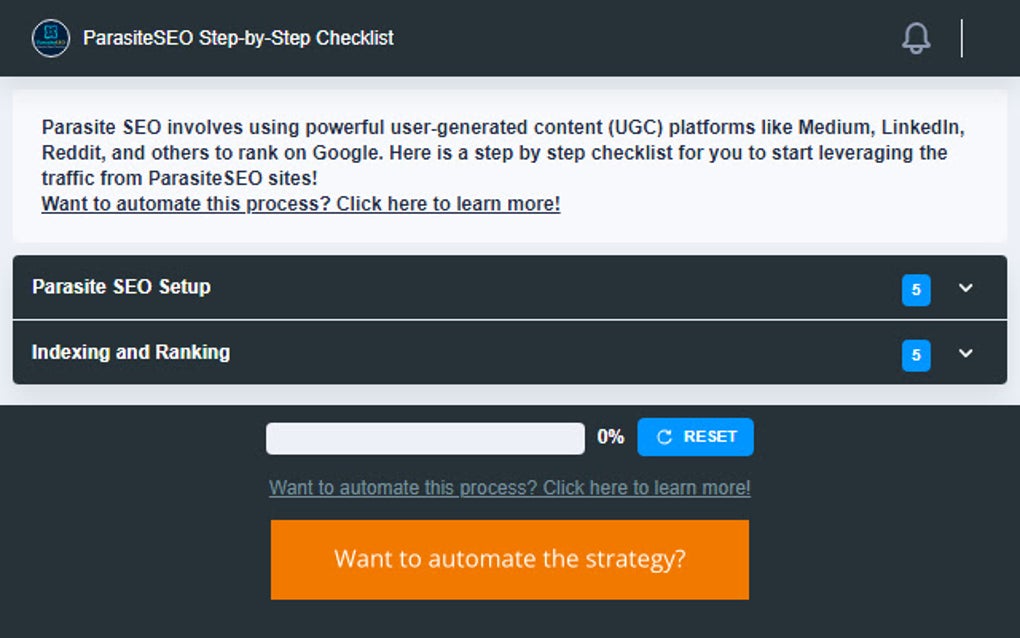Click the ParasiteSEO Step-by-Step Checklist title

tap(240, 38)
